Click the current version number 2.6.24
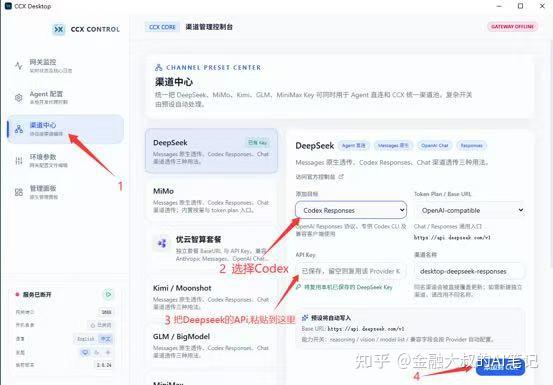The width and height of the screenshot is (553, 385). point(104,365)
